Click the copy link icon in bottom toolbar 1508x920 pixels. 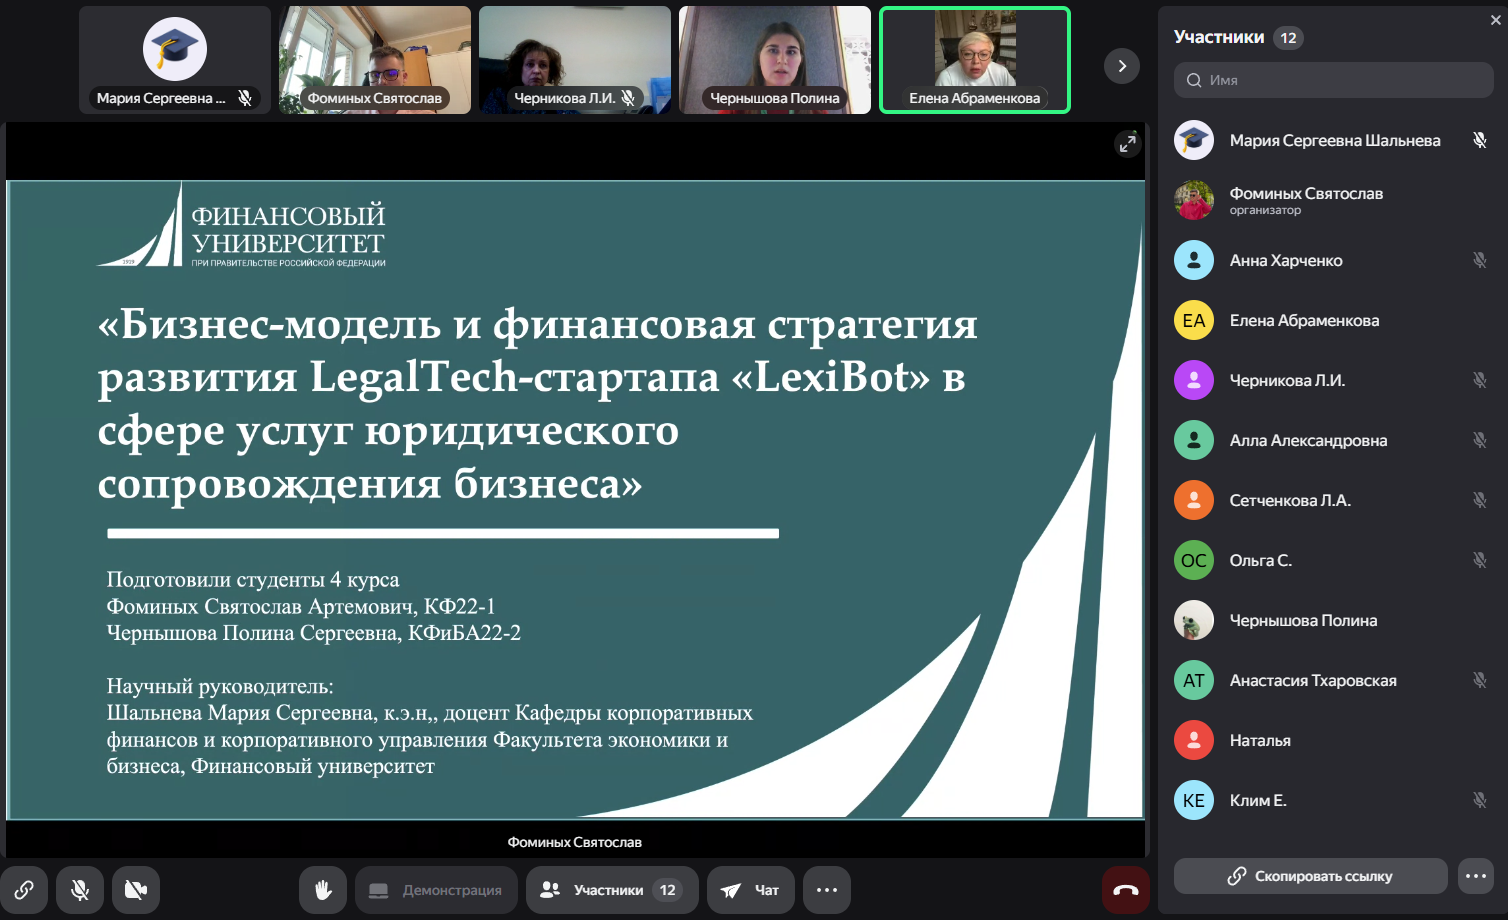point(24,890)
